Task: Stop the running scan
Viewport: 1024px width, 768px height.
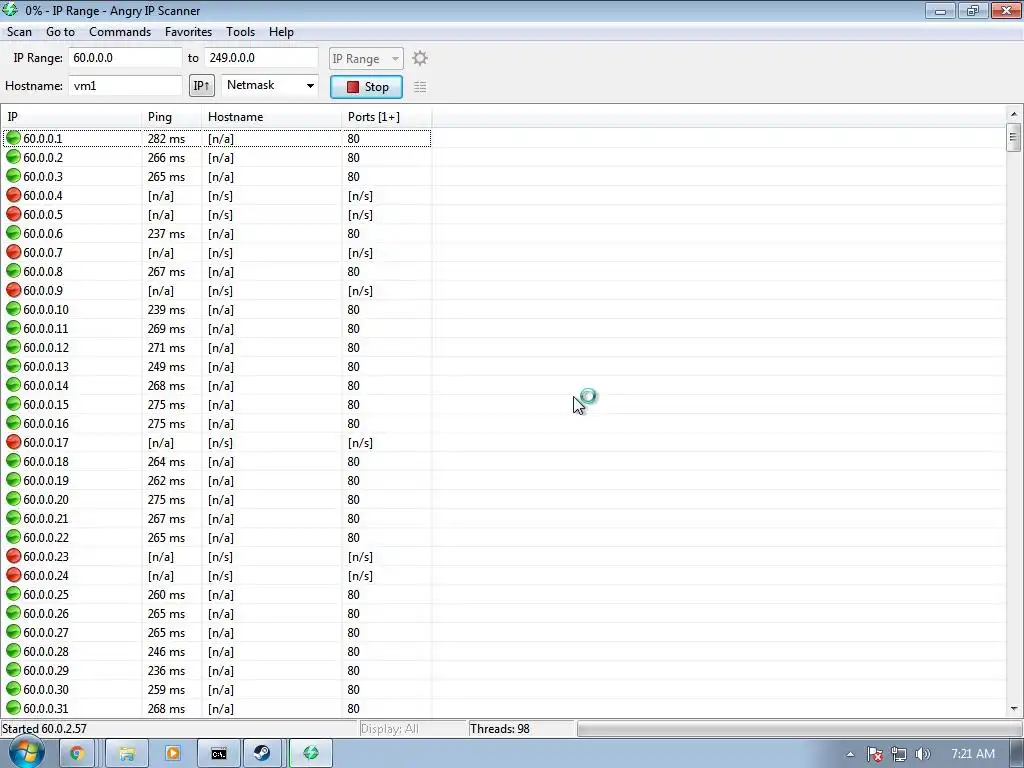Action: (x=366, y=87)
